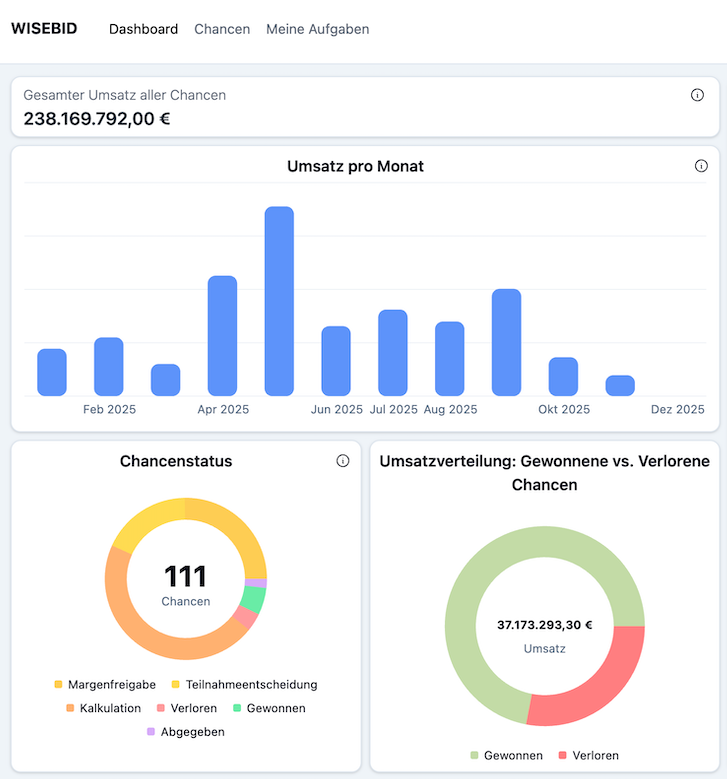Toggle Gewonnen legend in Umsatzverteilung chart

[x=506, y=756]
